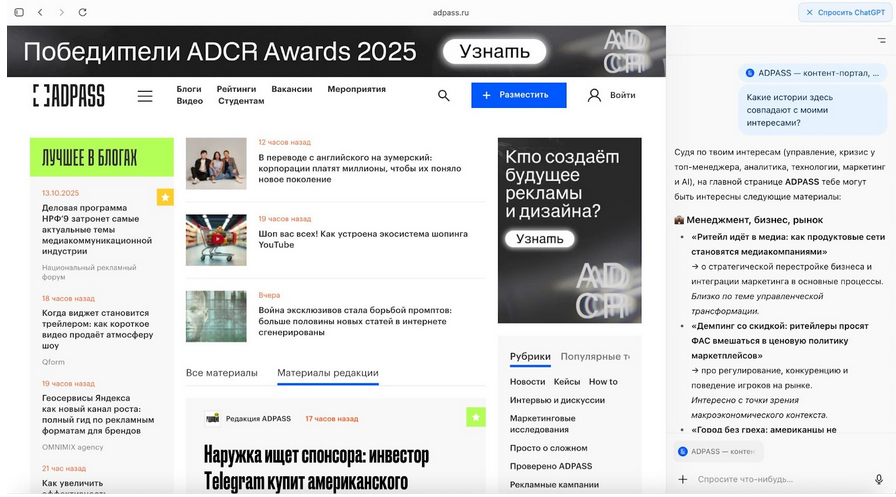Reload the page with the refresh icon
Screen dimensions: 896x497
tap(82, 12)
